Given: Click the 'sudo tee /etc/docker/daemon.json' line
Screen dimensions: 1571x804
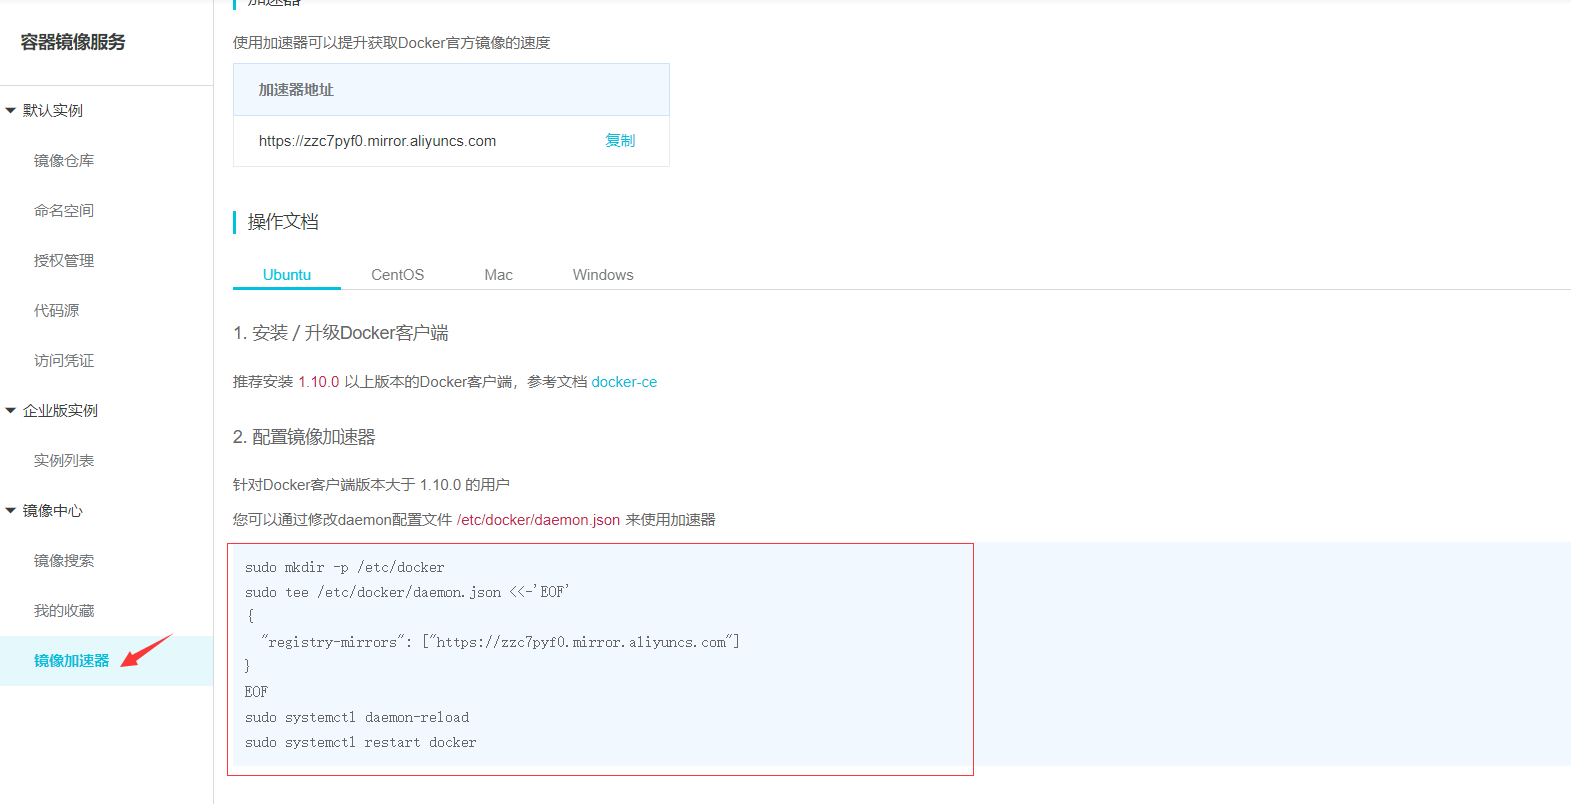Looking at the screenshot, I should (x=407, y=592).
